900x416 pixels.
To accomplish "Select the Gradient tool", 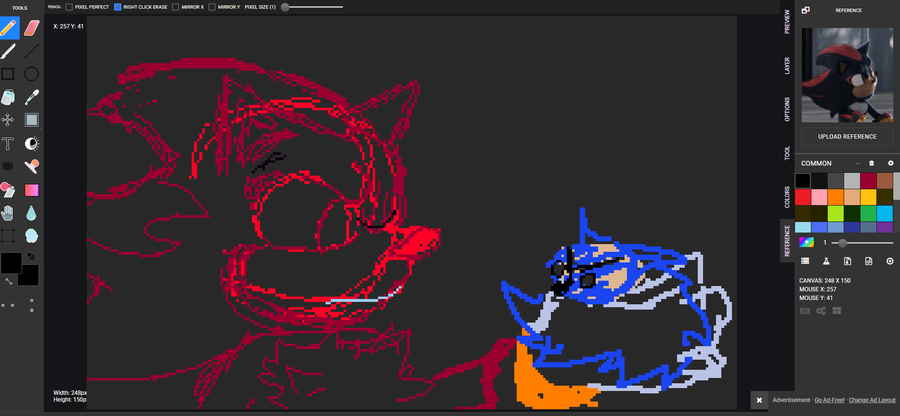I will (32, 190).
